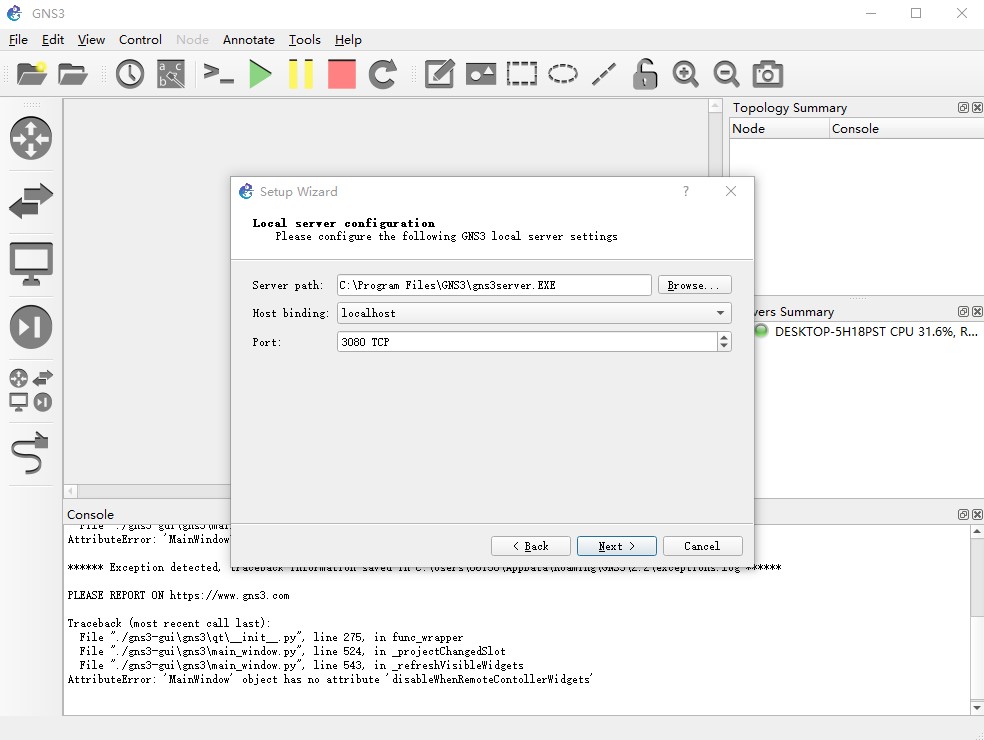984x740 pixels.
Task: Take a screenshot with camera icon
Action: point(767,73)
